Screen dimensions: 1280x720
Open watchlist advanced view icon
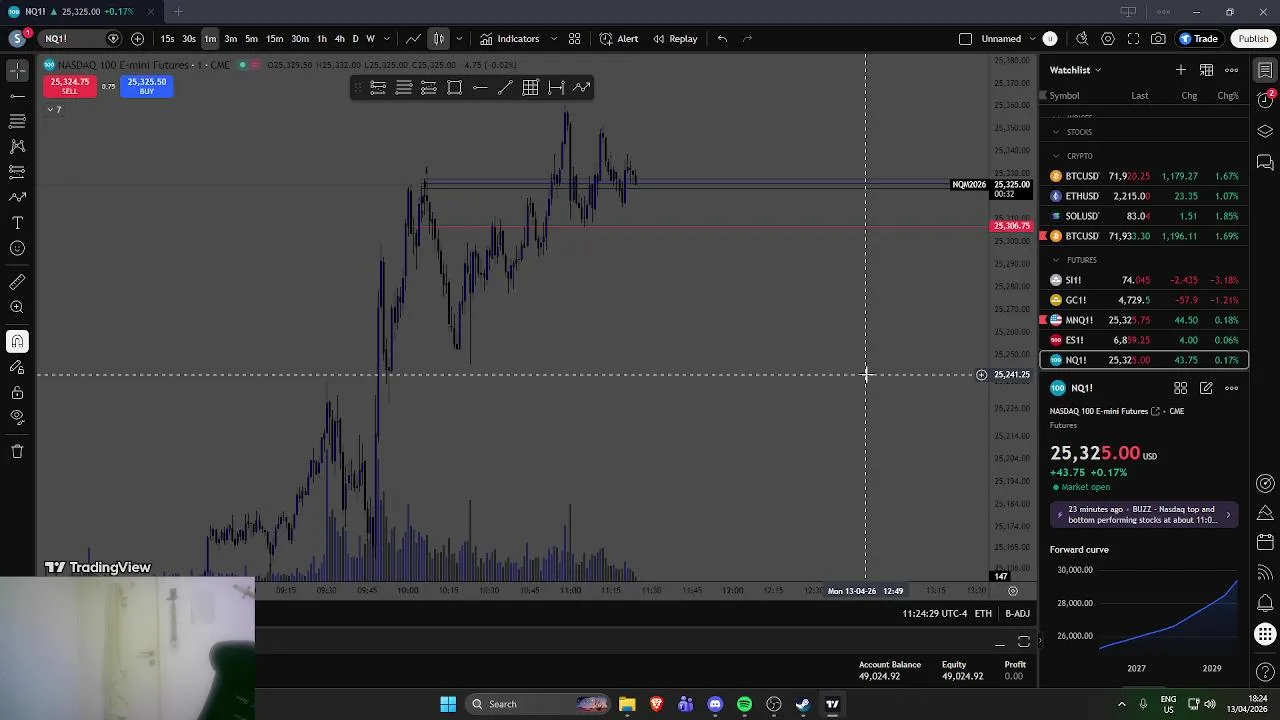pyautogui.click(x=1206, y=70)
